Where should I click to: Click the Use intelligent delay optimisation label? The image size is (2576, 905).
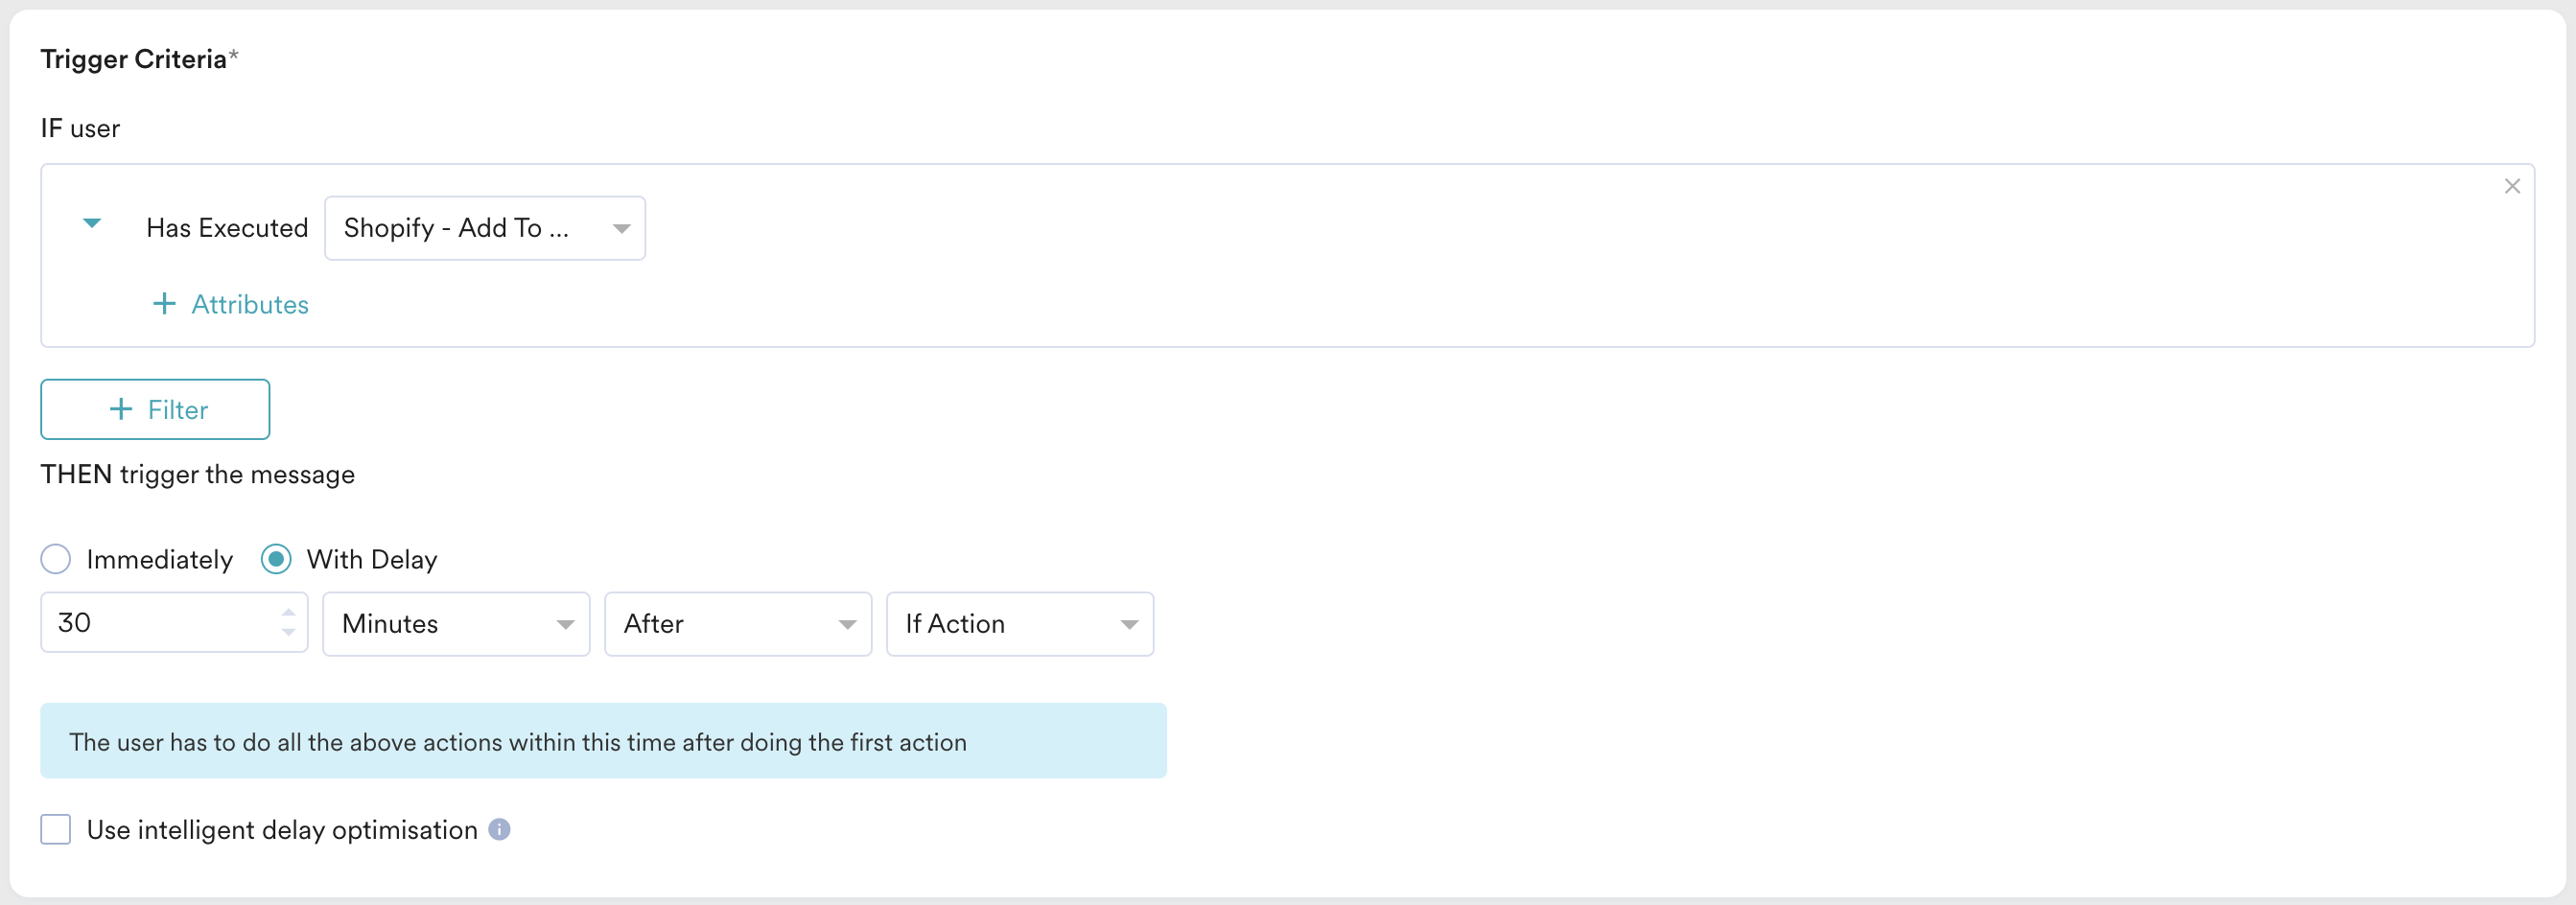(282, 830)
